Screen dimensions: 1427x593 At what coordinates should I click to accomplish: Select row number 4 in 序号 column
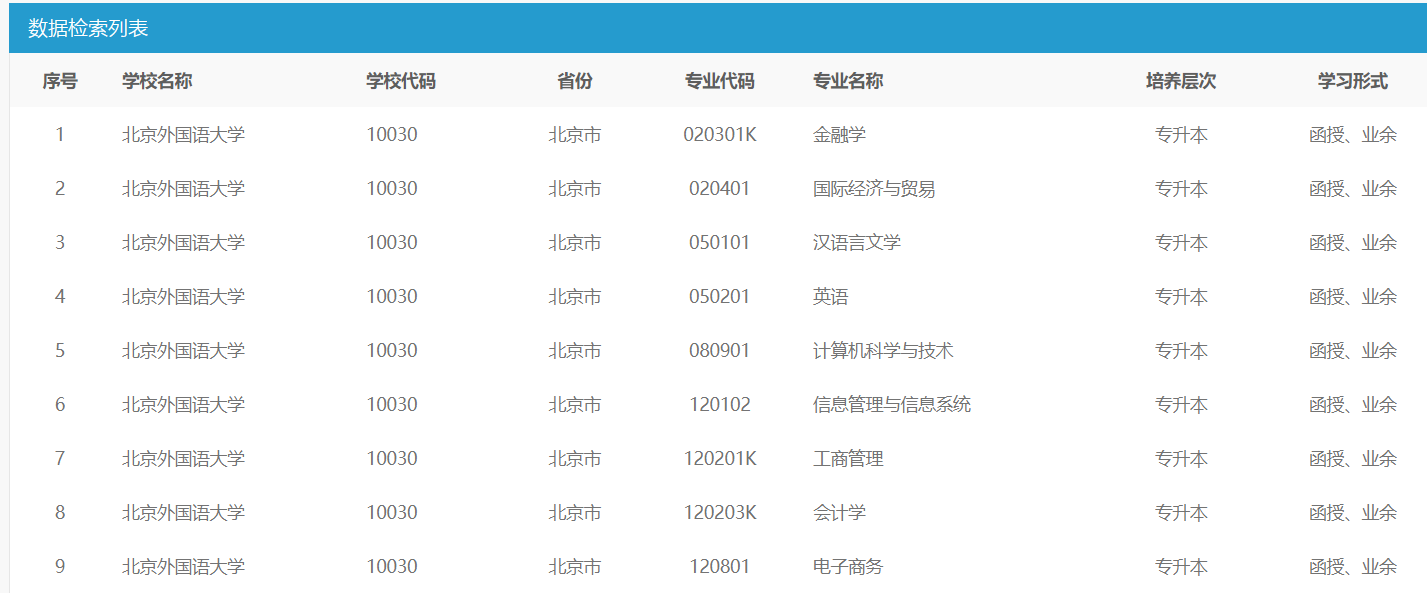60,297
